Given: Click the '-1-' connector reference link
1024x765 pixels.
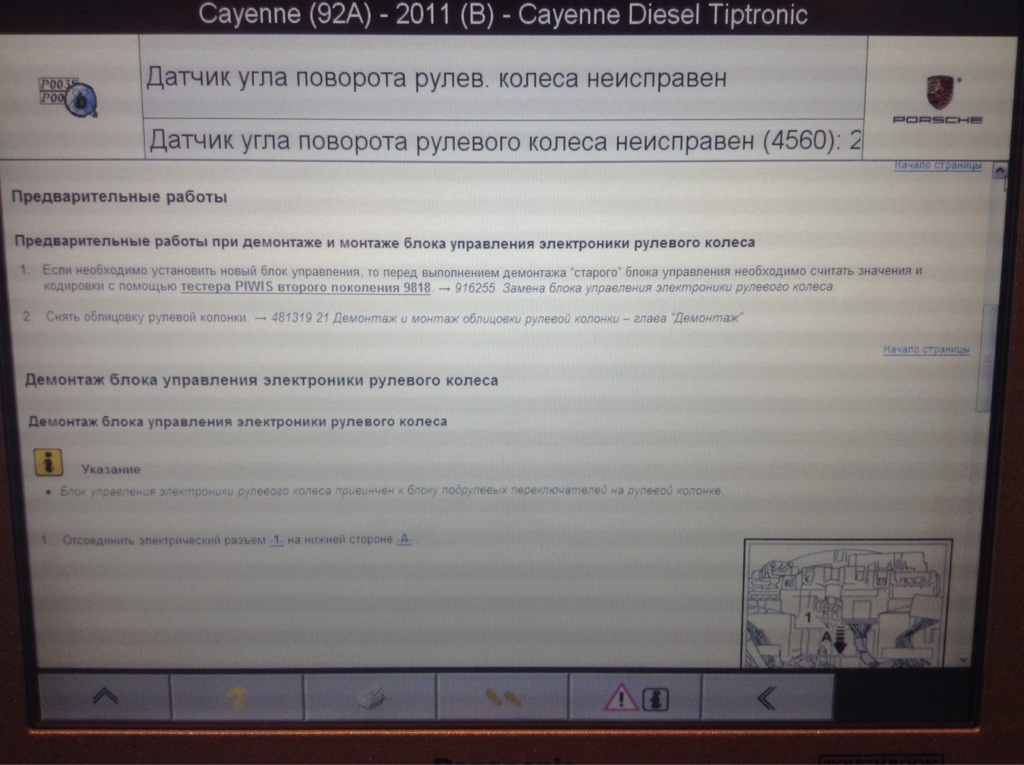Looking at the screenshot, I should tap(277, 540).
